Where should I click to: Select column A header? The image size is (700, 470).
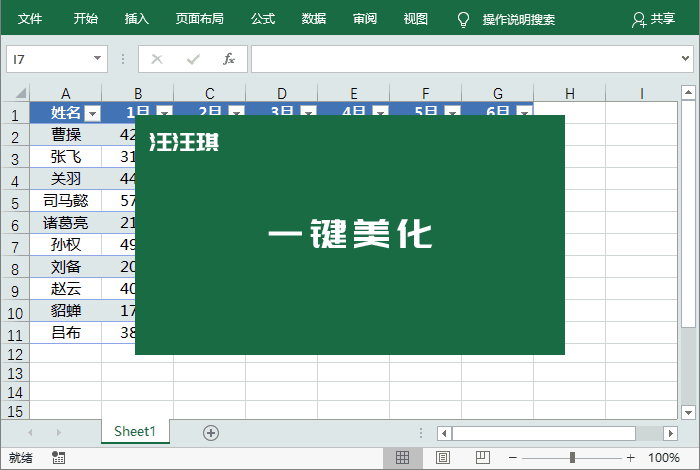66,93
